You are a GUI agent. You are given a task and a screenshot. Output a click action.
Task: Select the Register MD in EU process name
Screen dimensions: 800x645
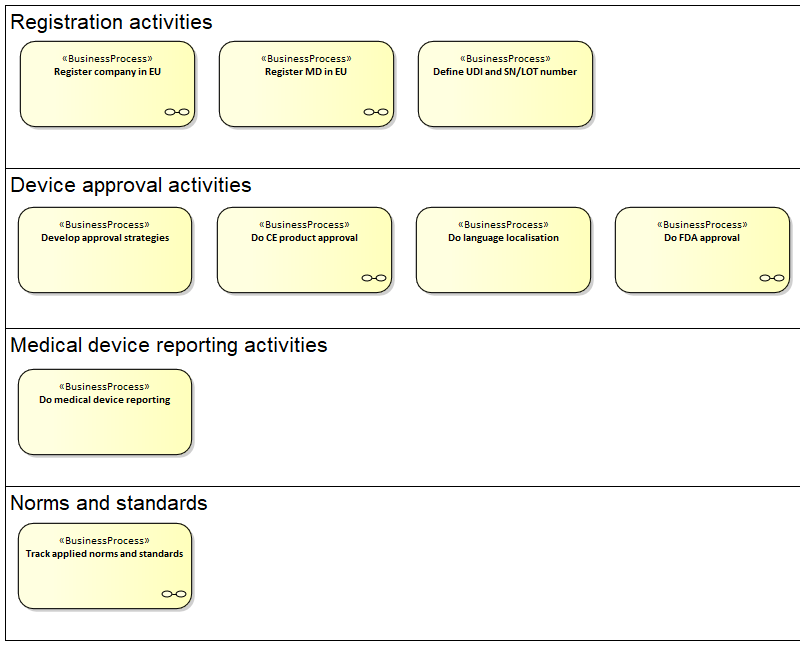306,72
